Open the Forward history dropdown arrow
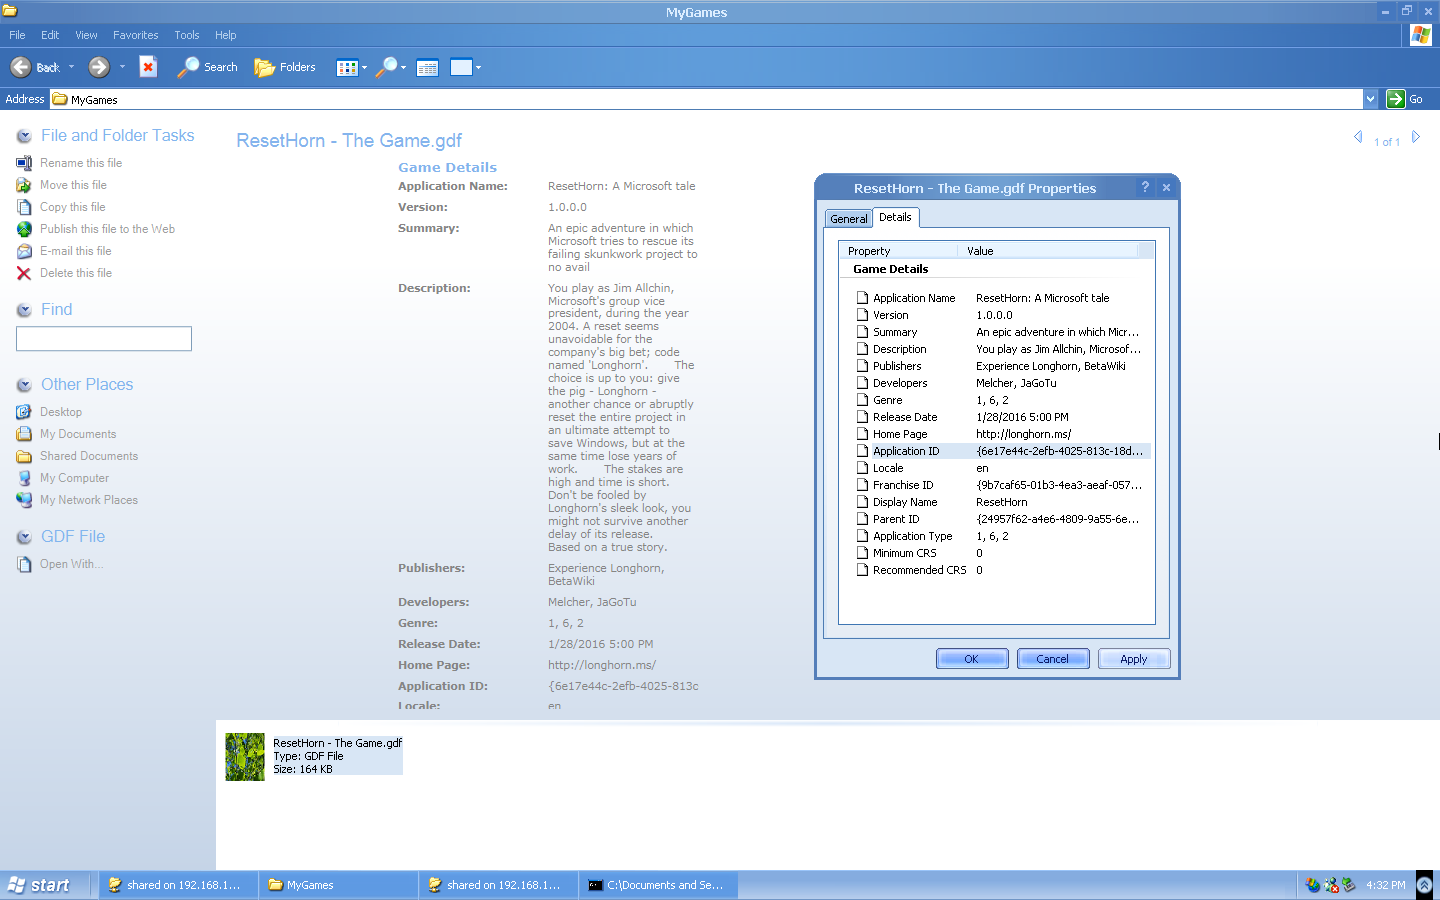 pyautogui.click(x=122, y=67)
